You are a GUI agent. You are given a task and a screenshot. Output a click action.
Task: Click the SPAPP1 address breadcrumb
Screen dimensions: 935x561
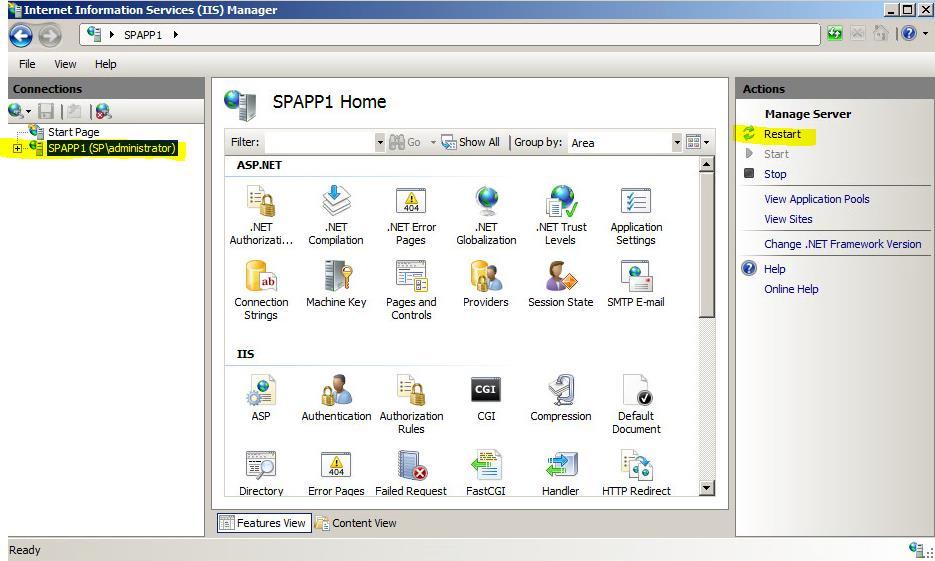[143, 35]
